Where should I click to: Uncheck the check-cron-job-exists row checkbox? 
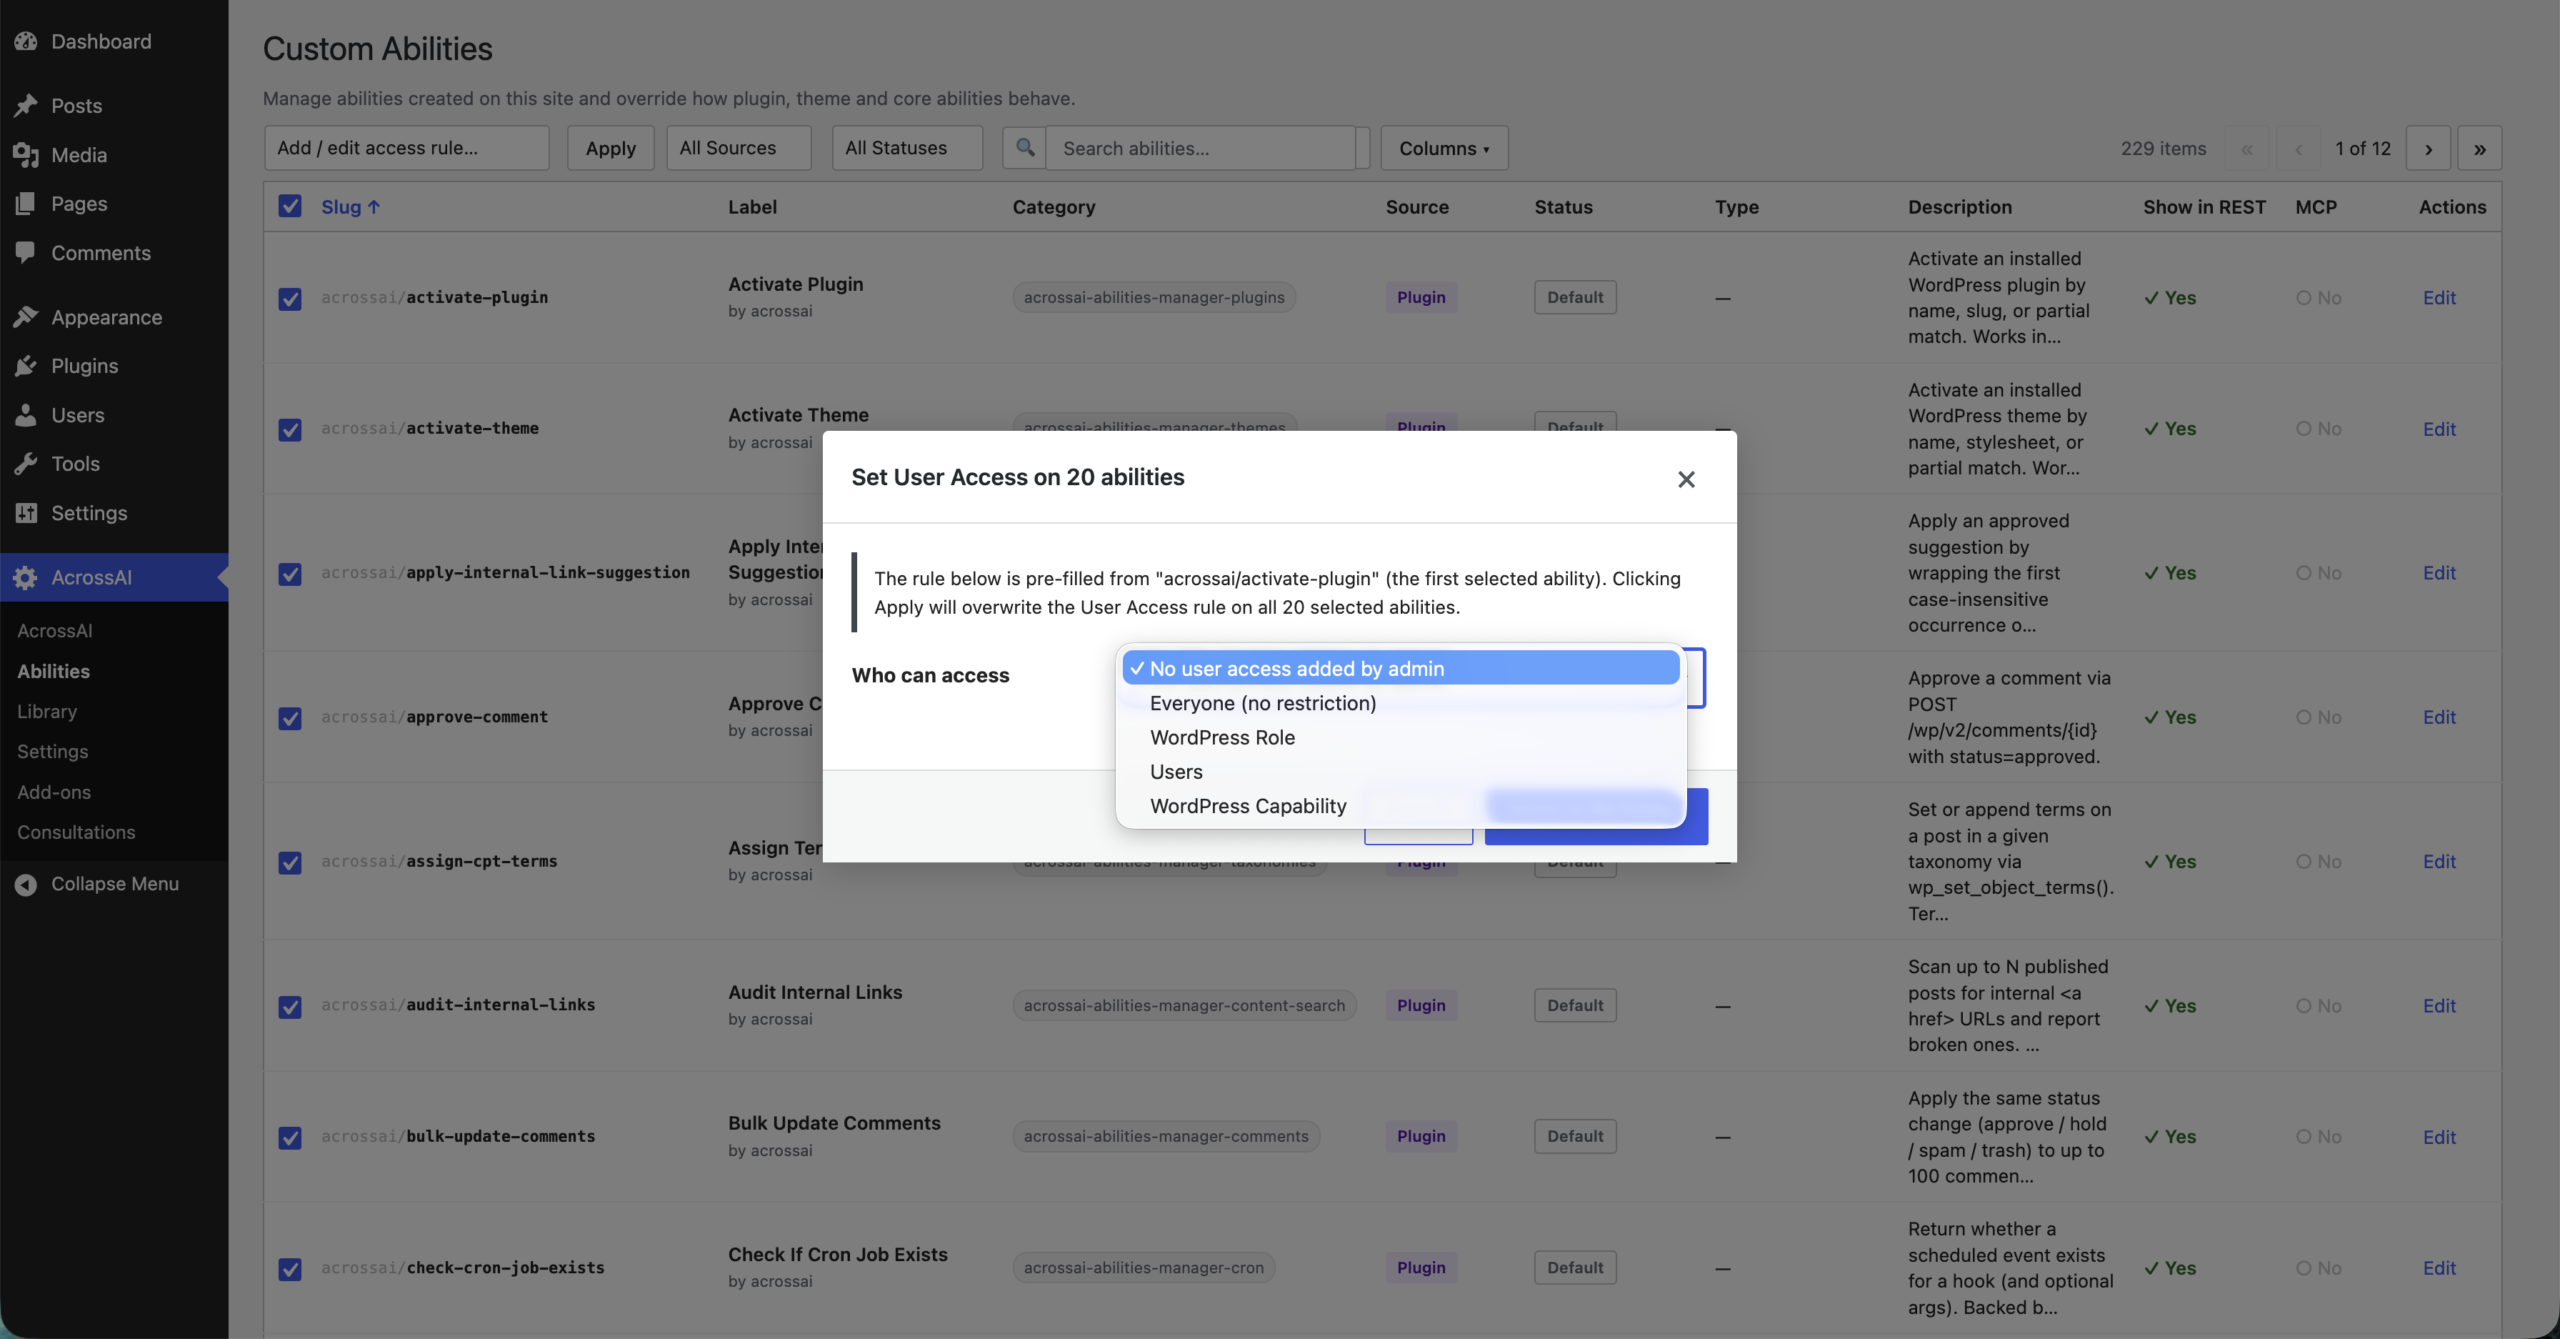[290, 1268]
